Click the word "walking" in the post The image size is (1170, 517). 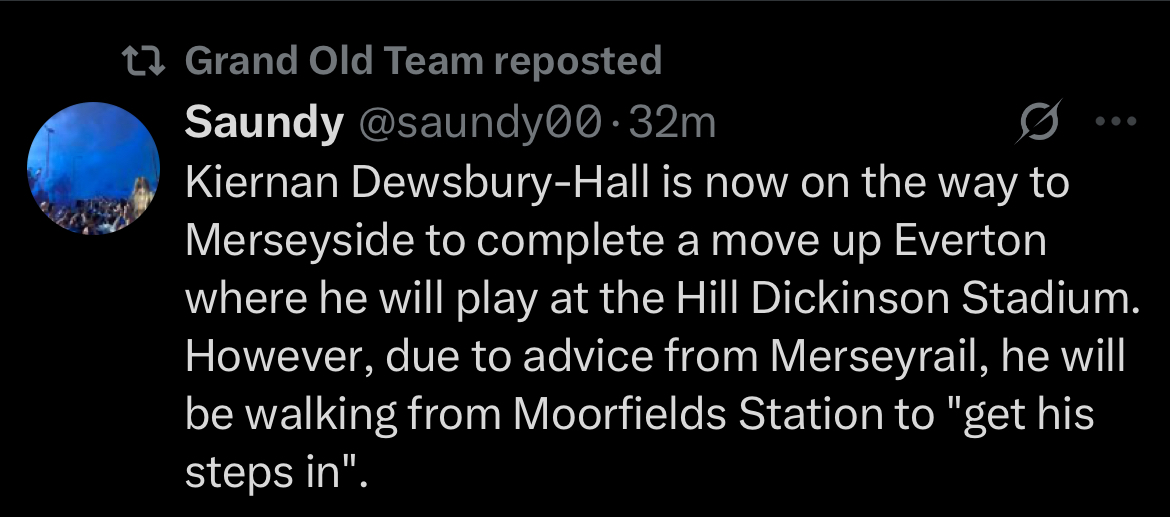[321, 414]
